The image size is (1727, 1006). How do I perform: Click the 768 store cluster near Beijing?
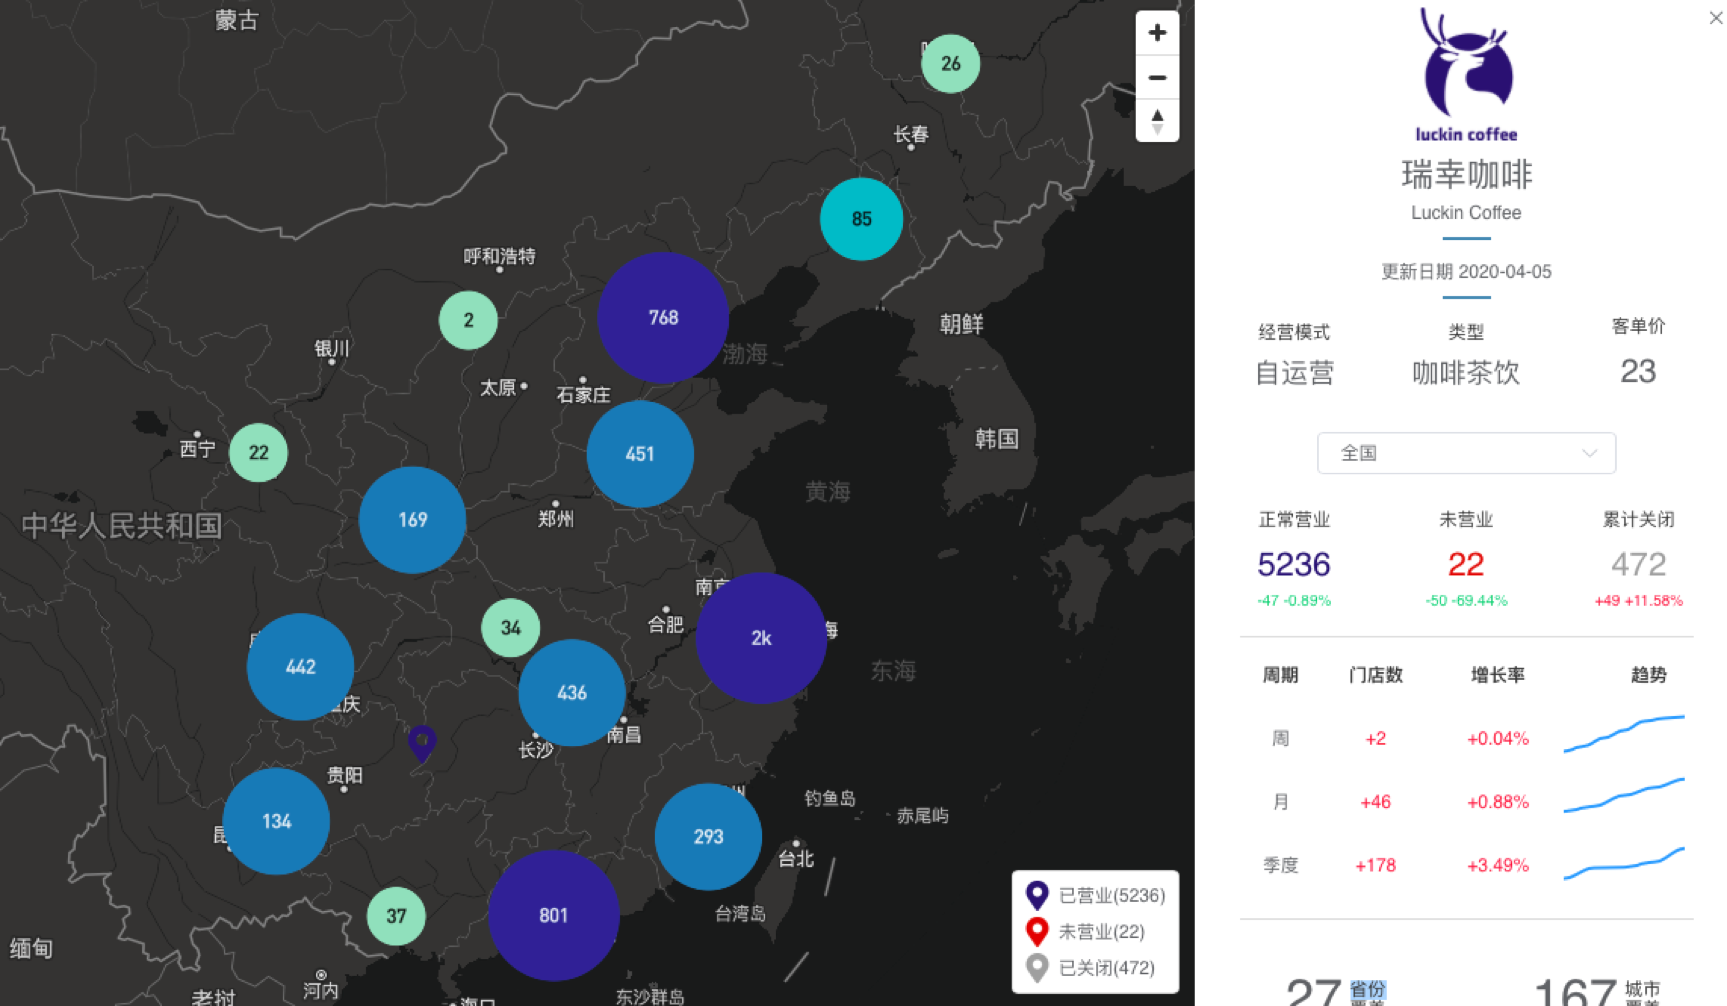point(663,318)
